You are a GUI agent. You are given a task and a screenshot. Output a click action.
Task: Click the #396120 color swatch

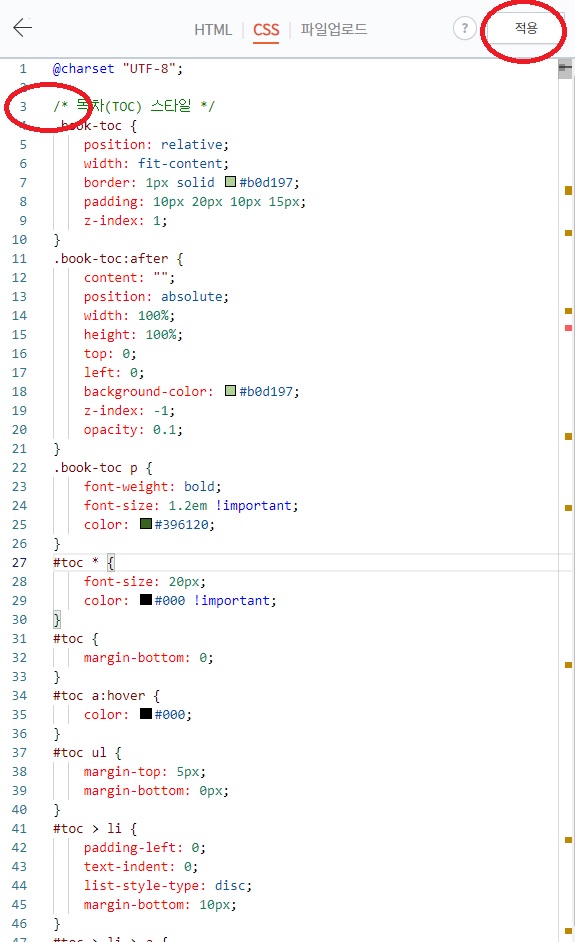pyautogui.click(x=145, y=523)
